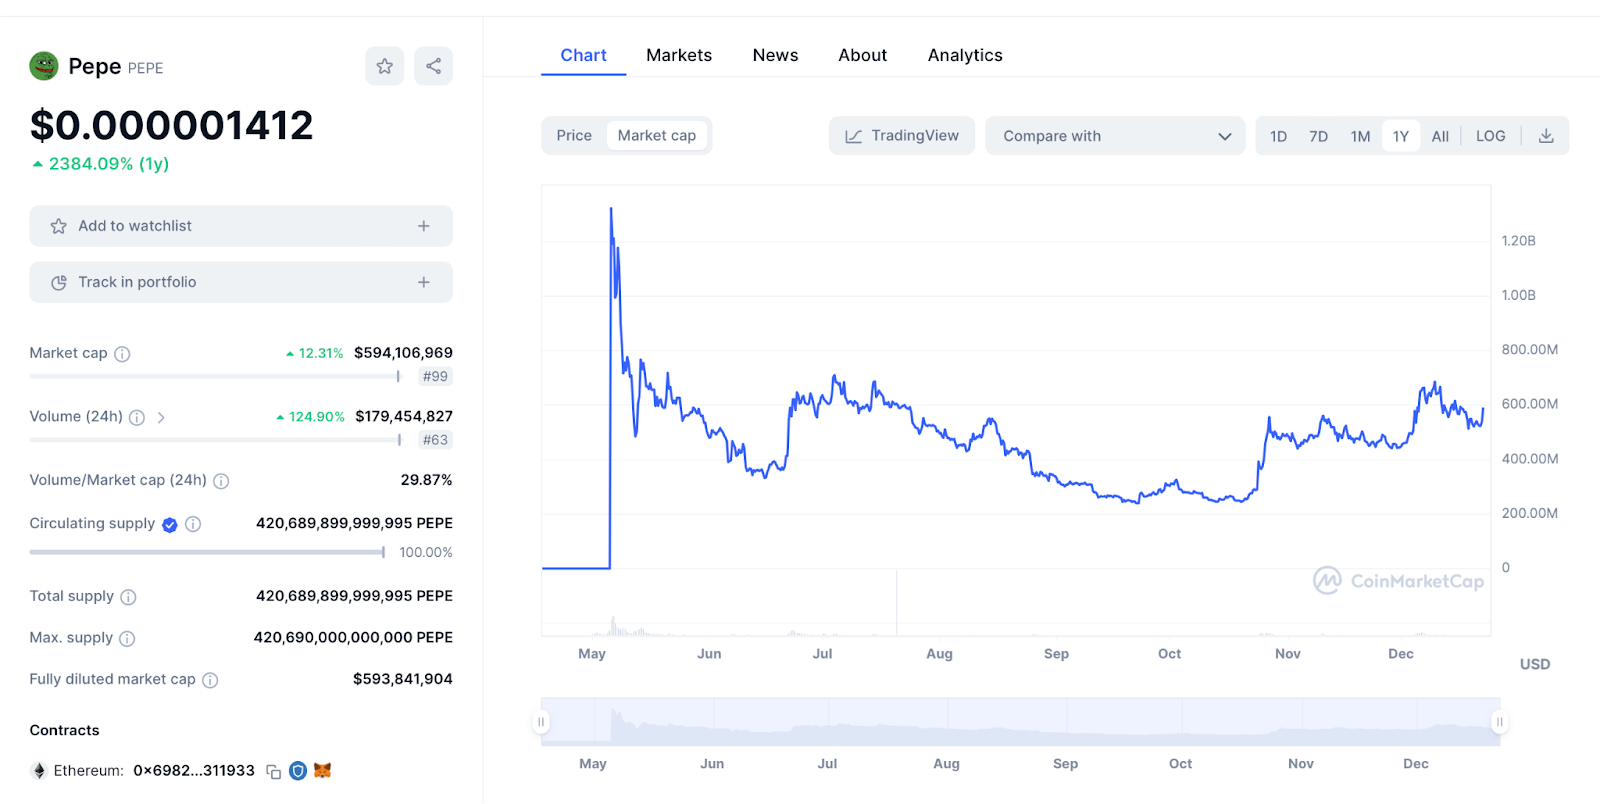The width and height of the screenshot is (1600, 804).
Task: Open Volume/Market cap (24h) info icon
Action: 221,481
